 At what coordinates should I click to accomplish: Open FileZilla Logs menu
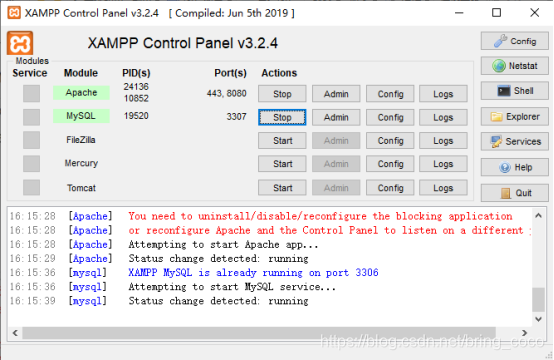pyautogui.click(x=443, y=141)
